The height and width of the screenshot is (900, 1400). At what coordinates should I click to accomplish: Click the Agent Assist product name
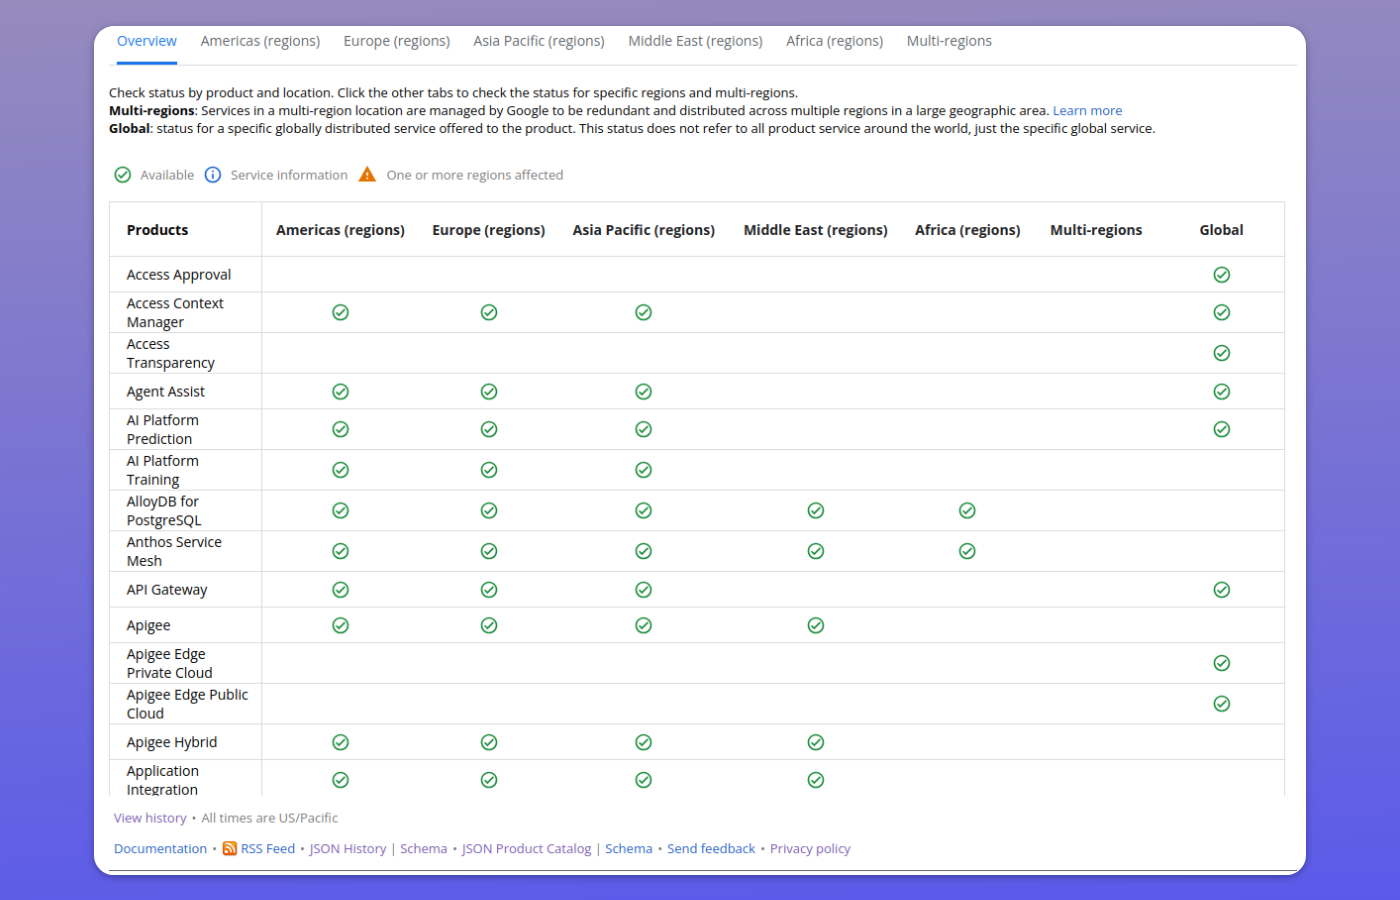pos(166,392)
